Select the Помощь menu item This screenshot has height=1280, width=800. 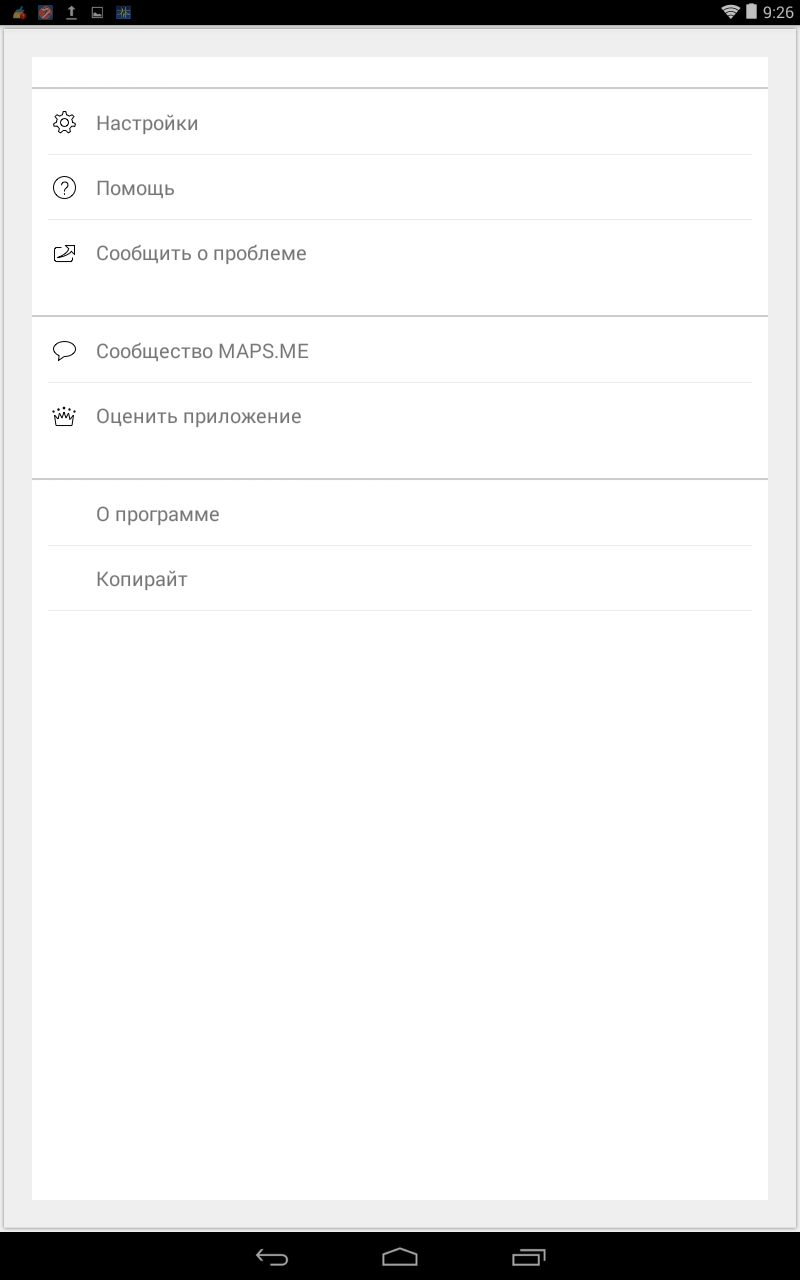135,188
